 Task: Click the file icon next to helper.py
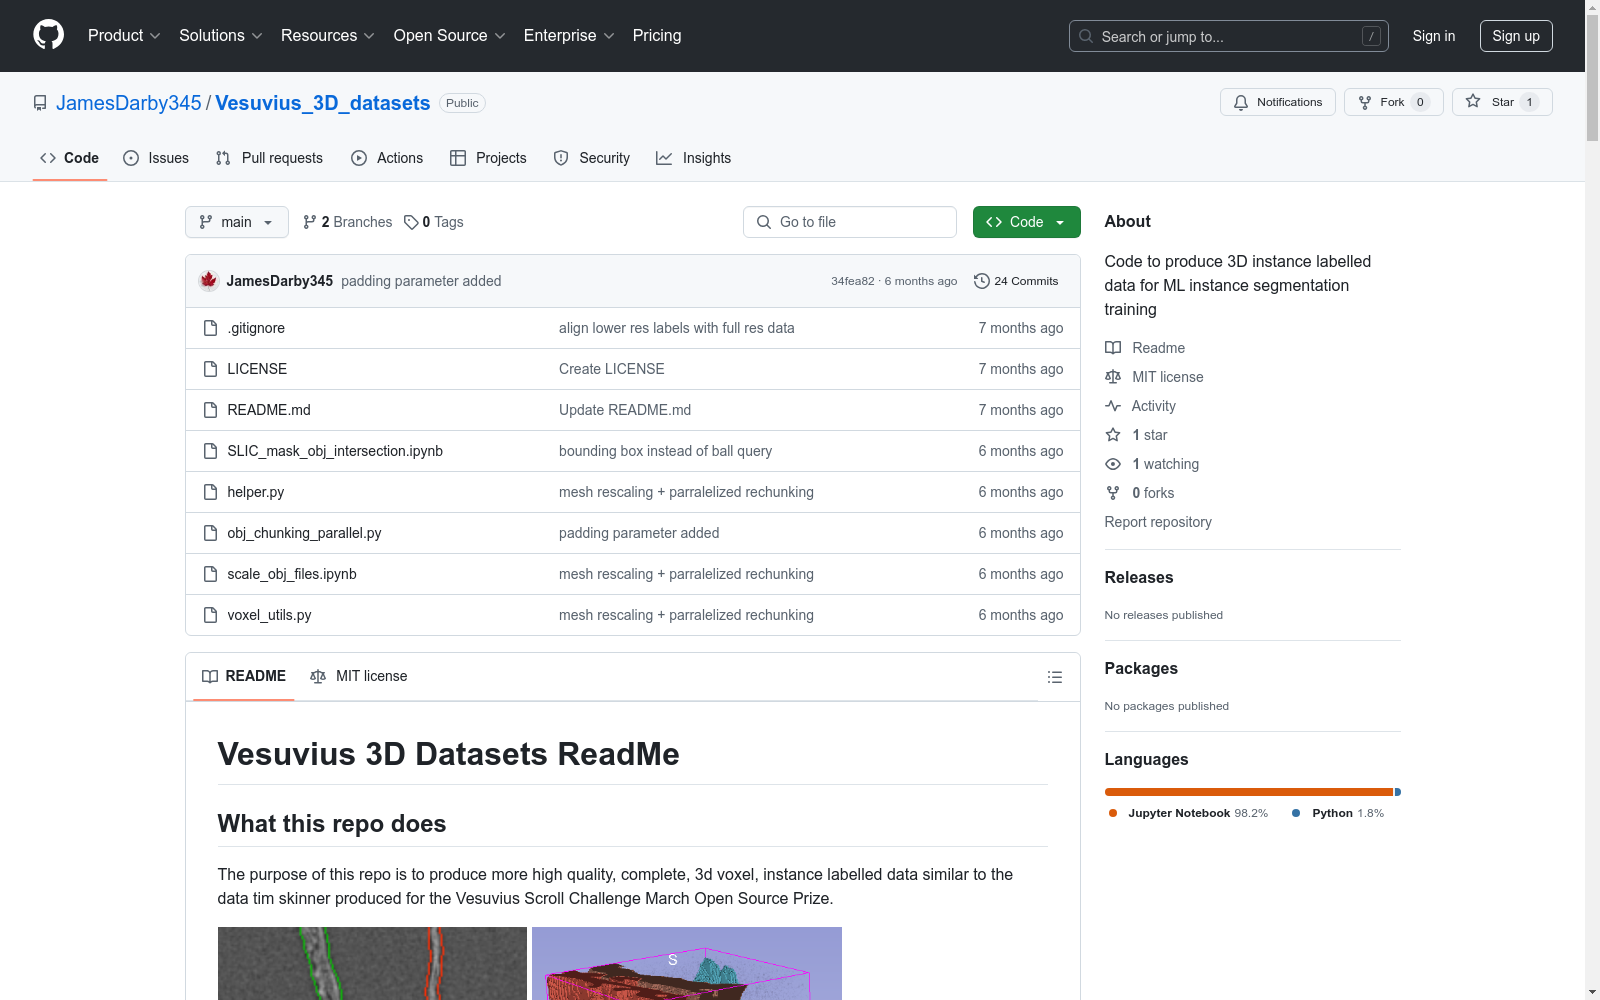(x=210, y=492)
